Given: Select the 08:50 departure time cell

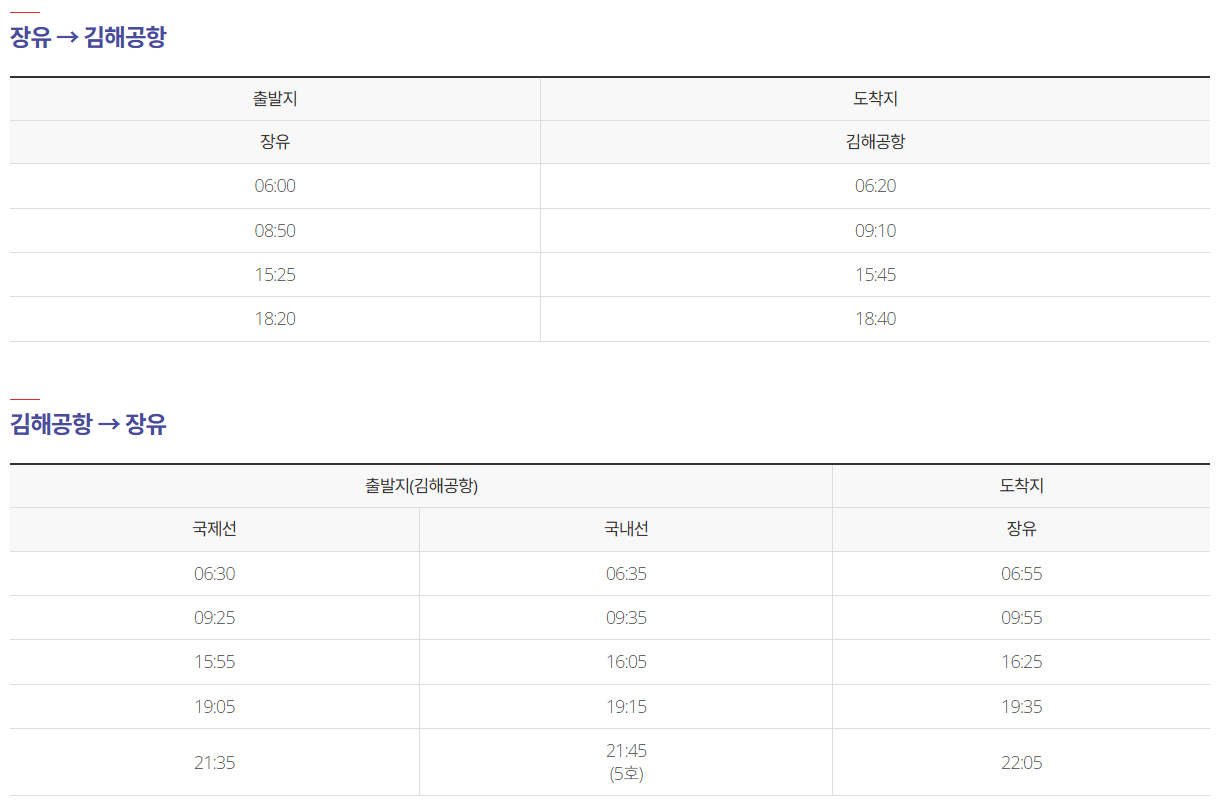Looking at the screenshot, I should pyautogui.click(x=274, y=230).
